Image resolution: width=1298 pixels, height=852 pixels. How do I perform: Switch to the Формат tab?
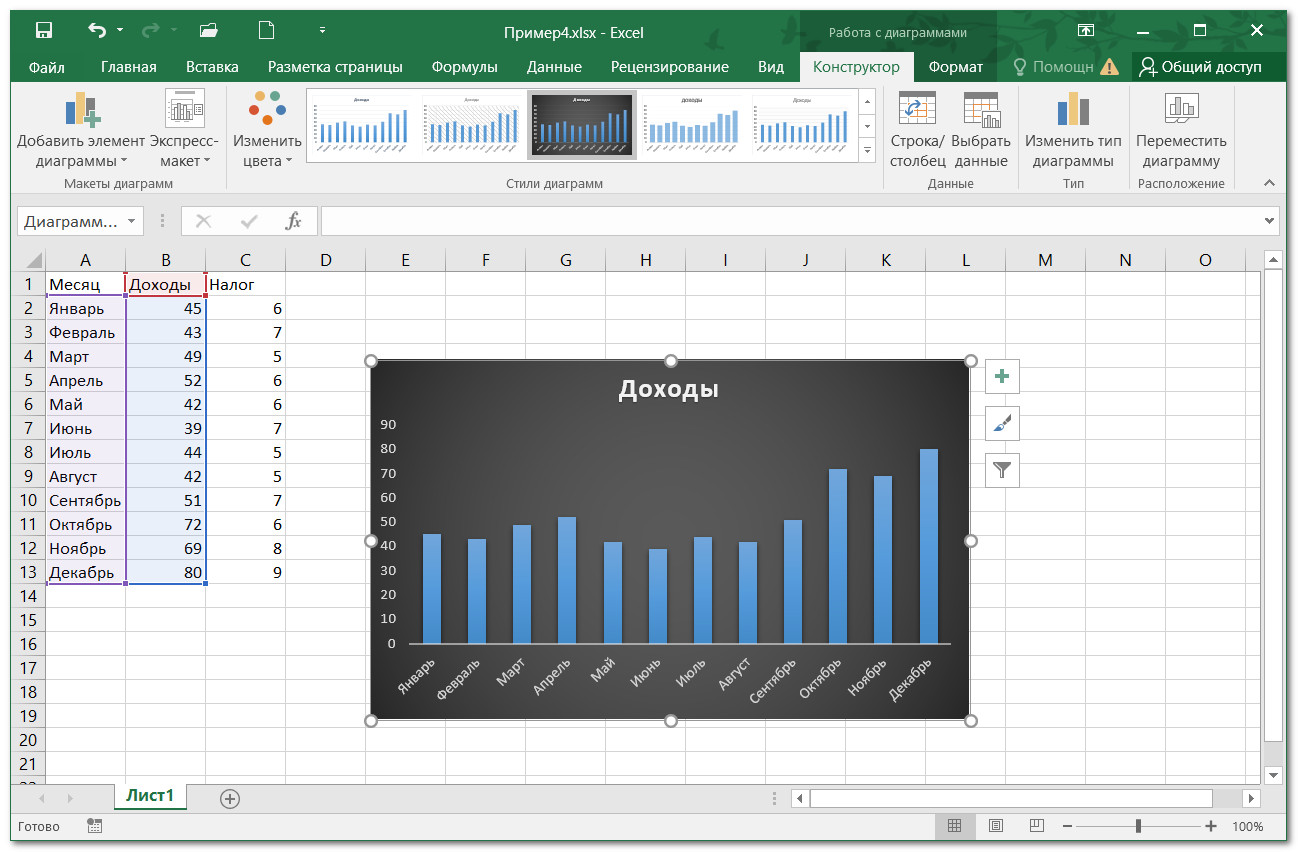pyautogui.click(x=955, y=67)
